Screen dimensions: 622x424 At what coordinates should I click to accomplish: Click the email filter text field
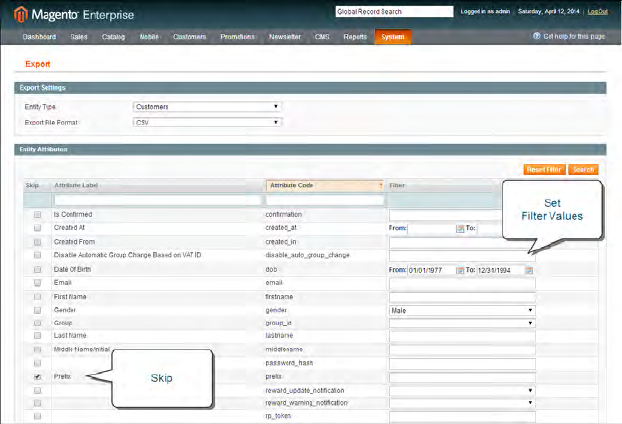coord(462,283)
